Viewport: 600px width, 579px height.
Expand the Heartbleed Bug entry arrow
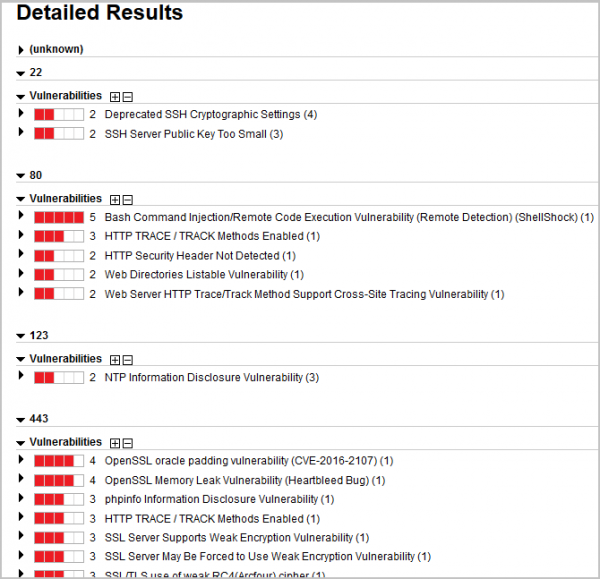click(x=21, y=480)
